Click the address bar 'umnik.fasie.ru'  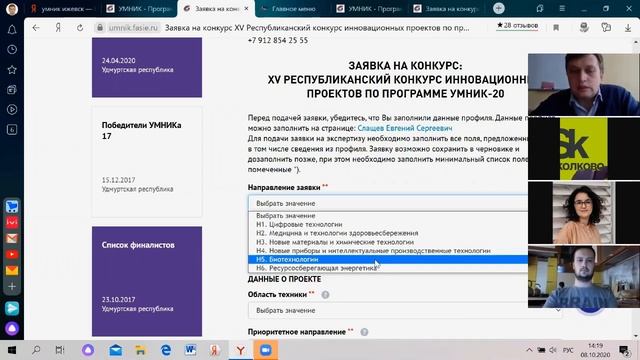click(133, 28)
